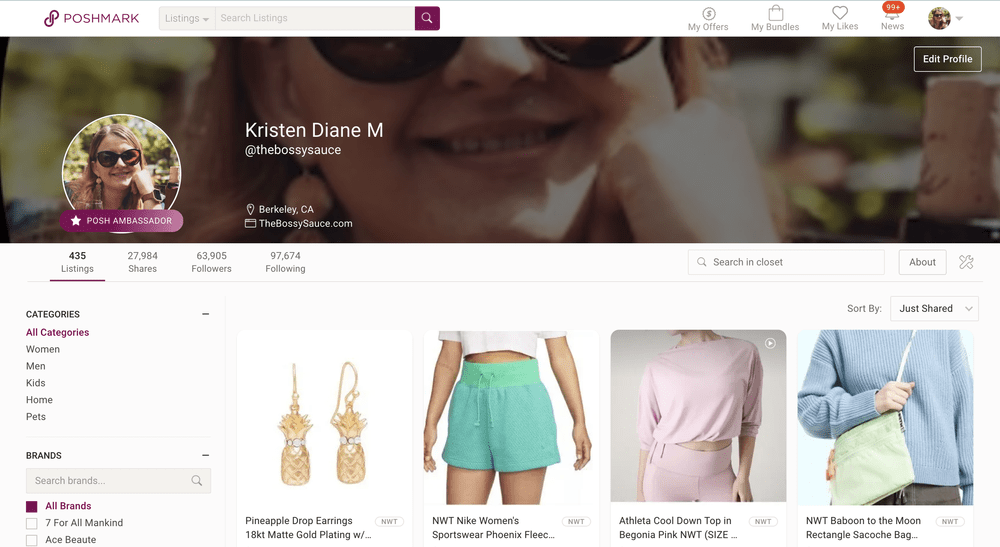The width and height of the screenshot is (1000, 547).
Task: Click the Posh Ambassador star badge
Action: [x=121, y=221]
